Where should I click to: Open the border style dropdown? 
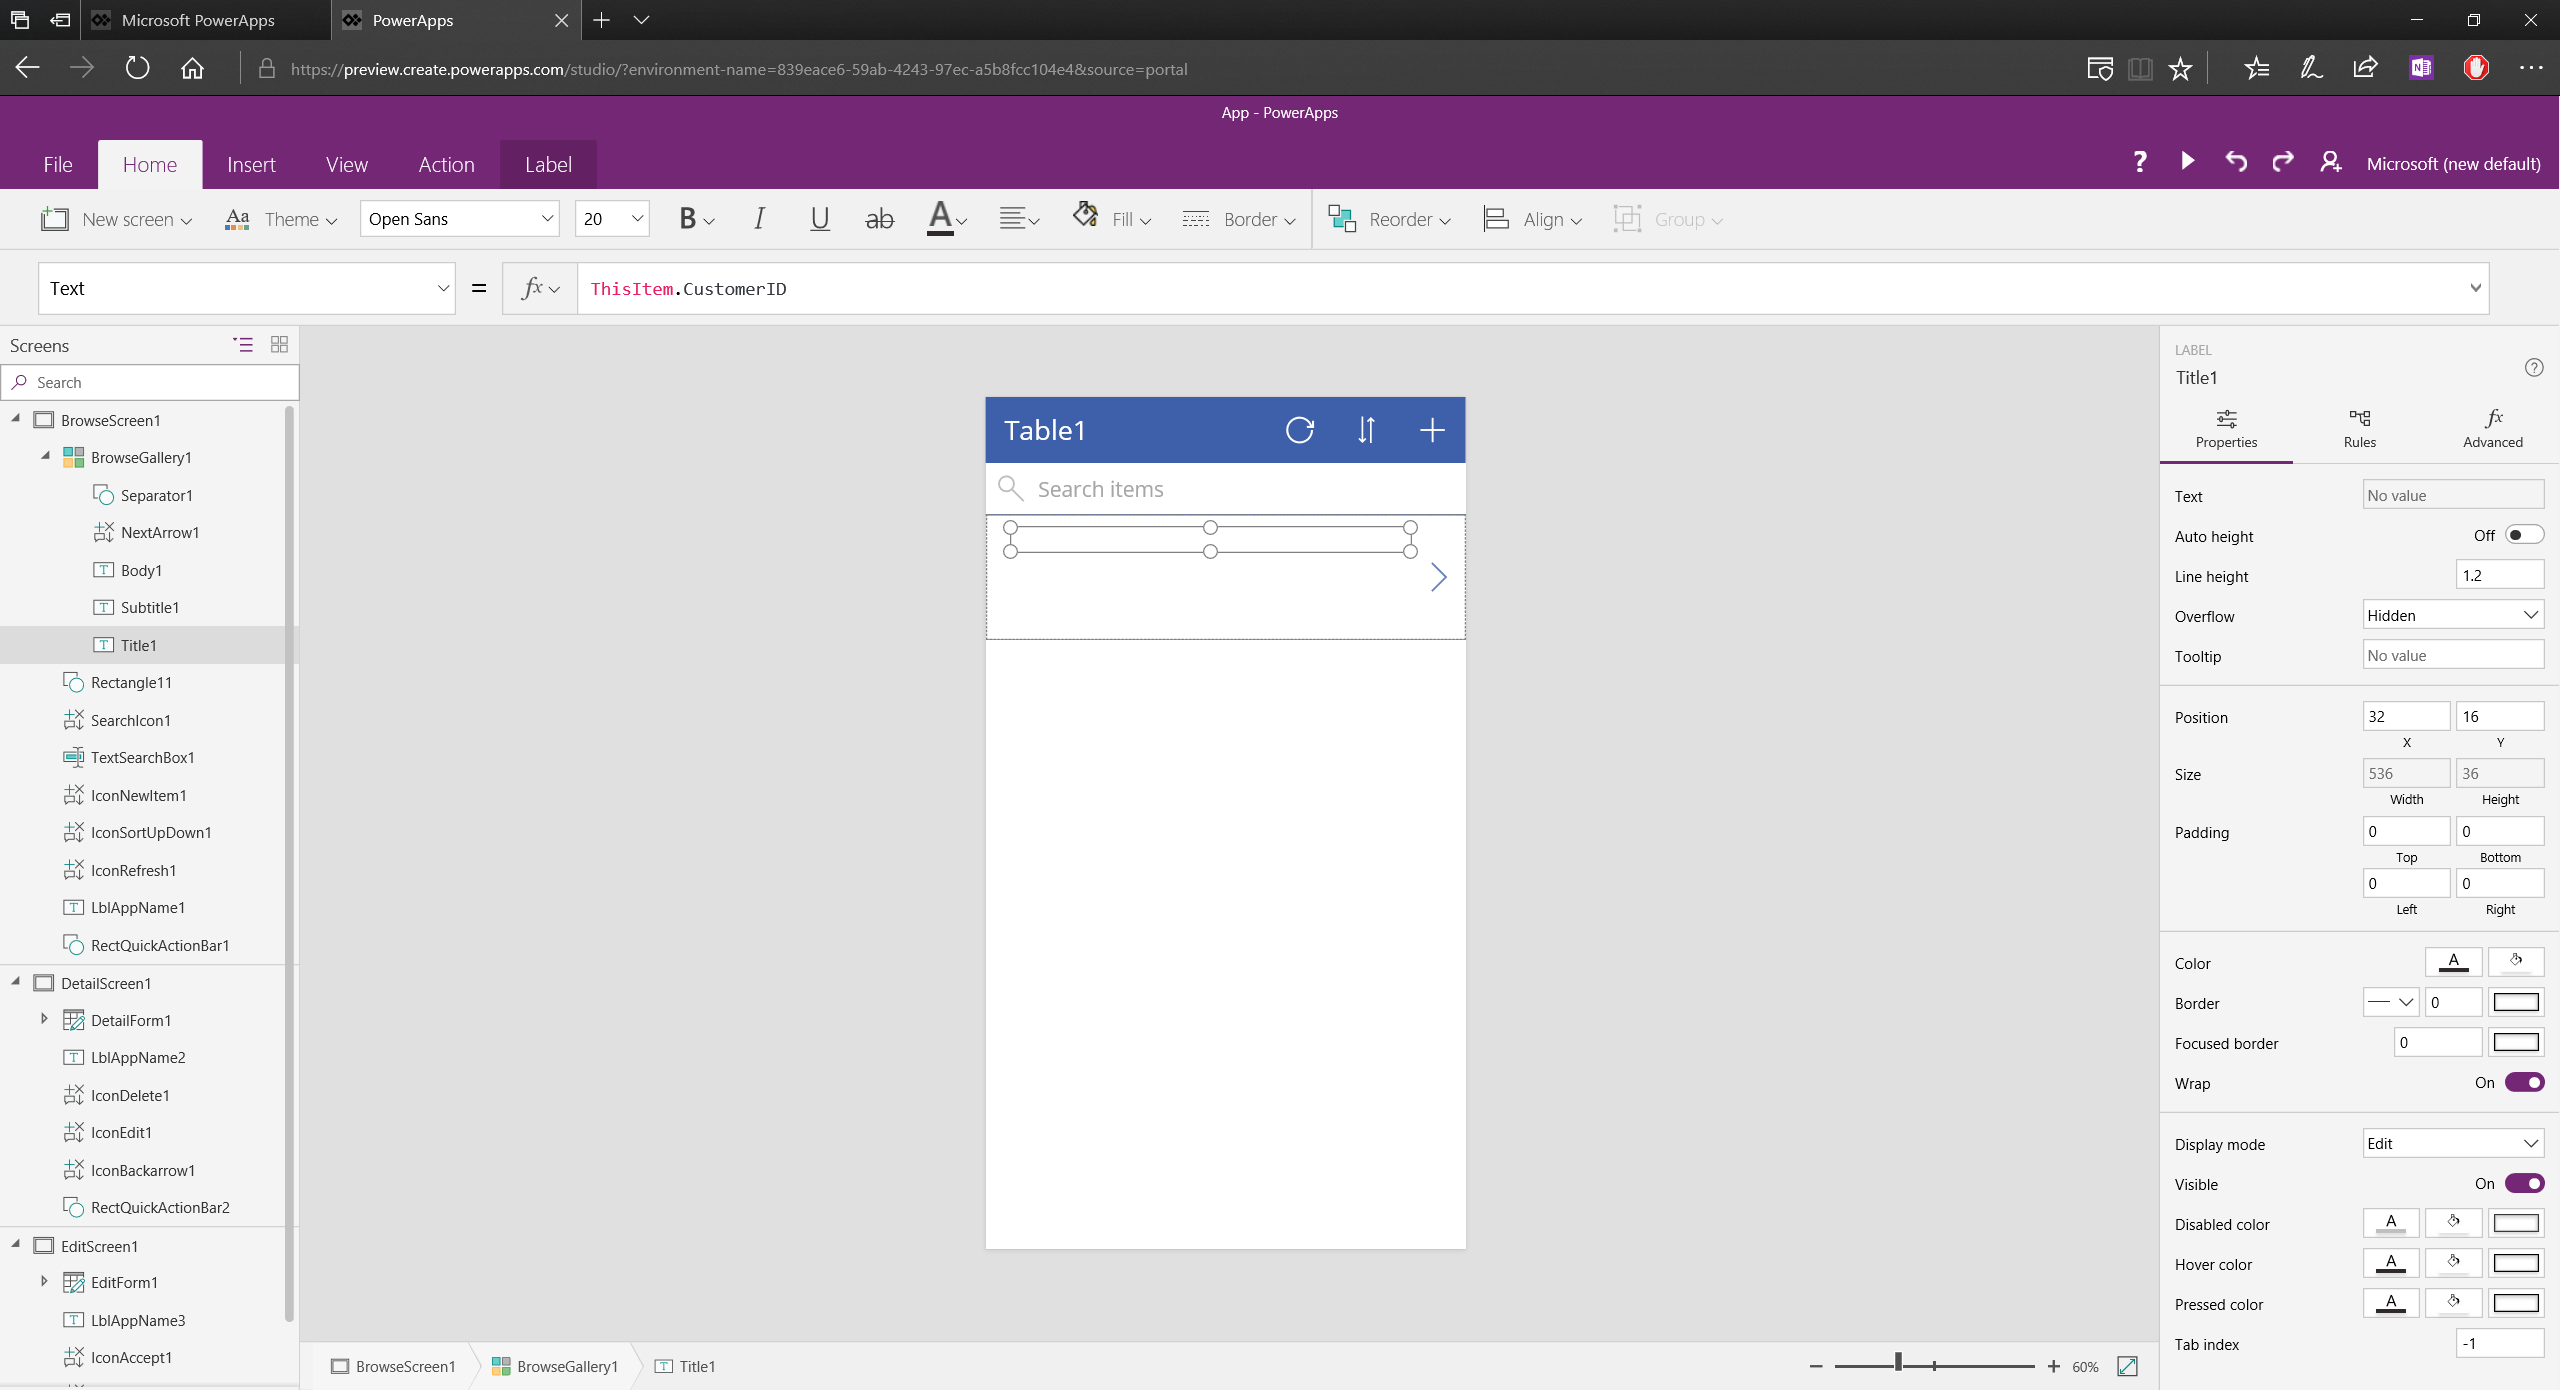pos(2391,1002)
